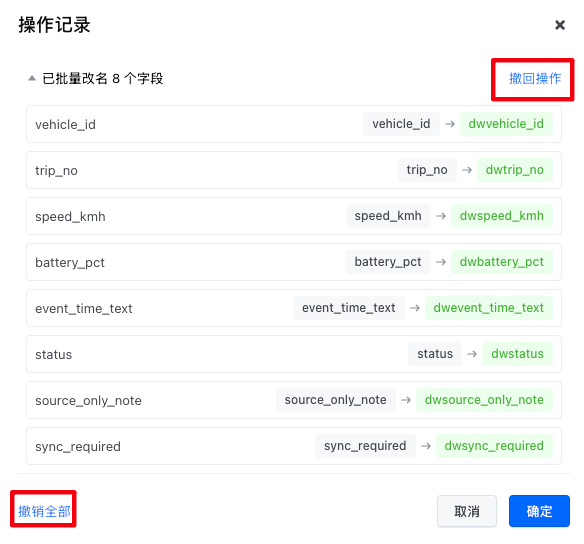Click the arrow icon in the sync_required row
The image size is (584, 544).
point(426,446)
